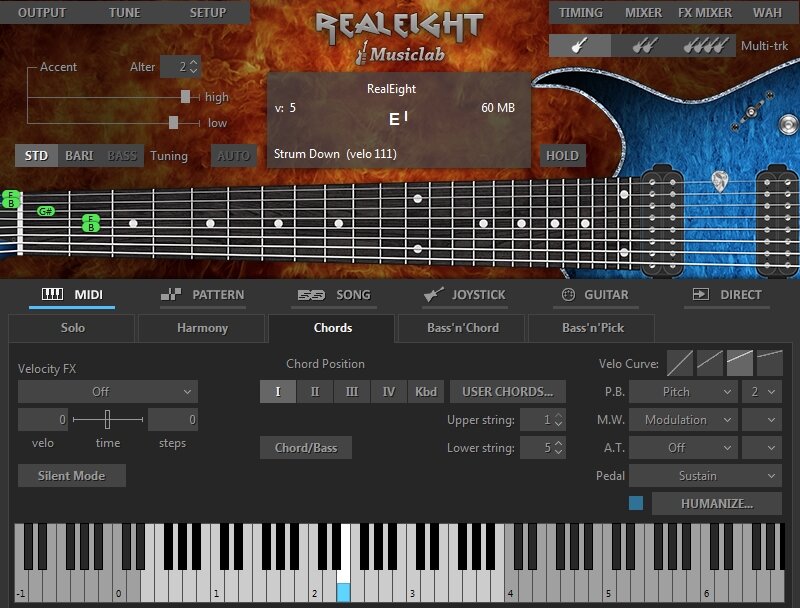Switch to the Solo tab

(72, 328)
